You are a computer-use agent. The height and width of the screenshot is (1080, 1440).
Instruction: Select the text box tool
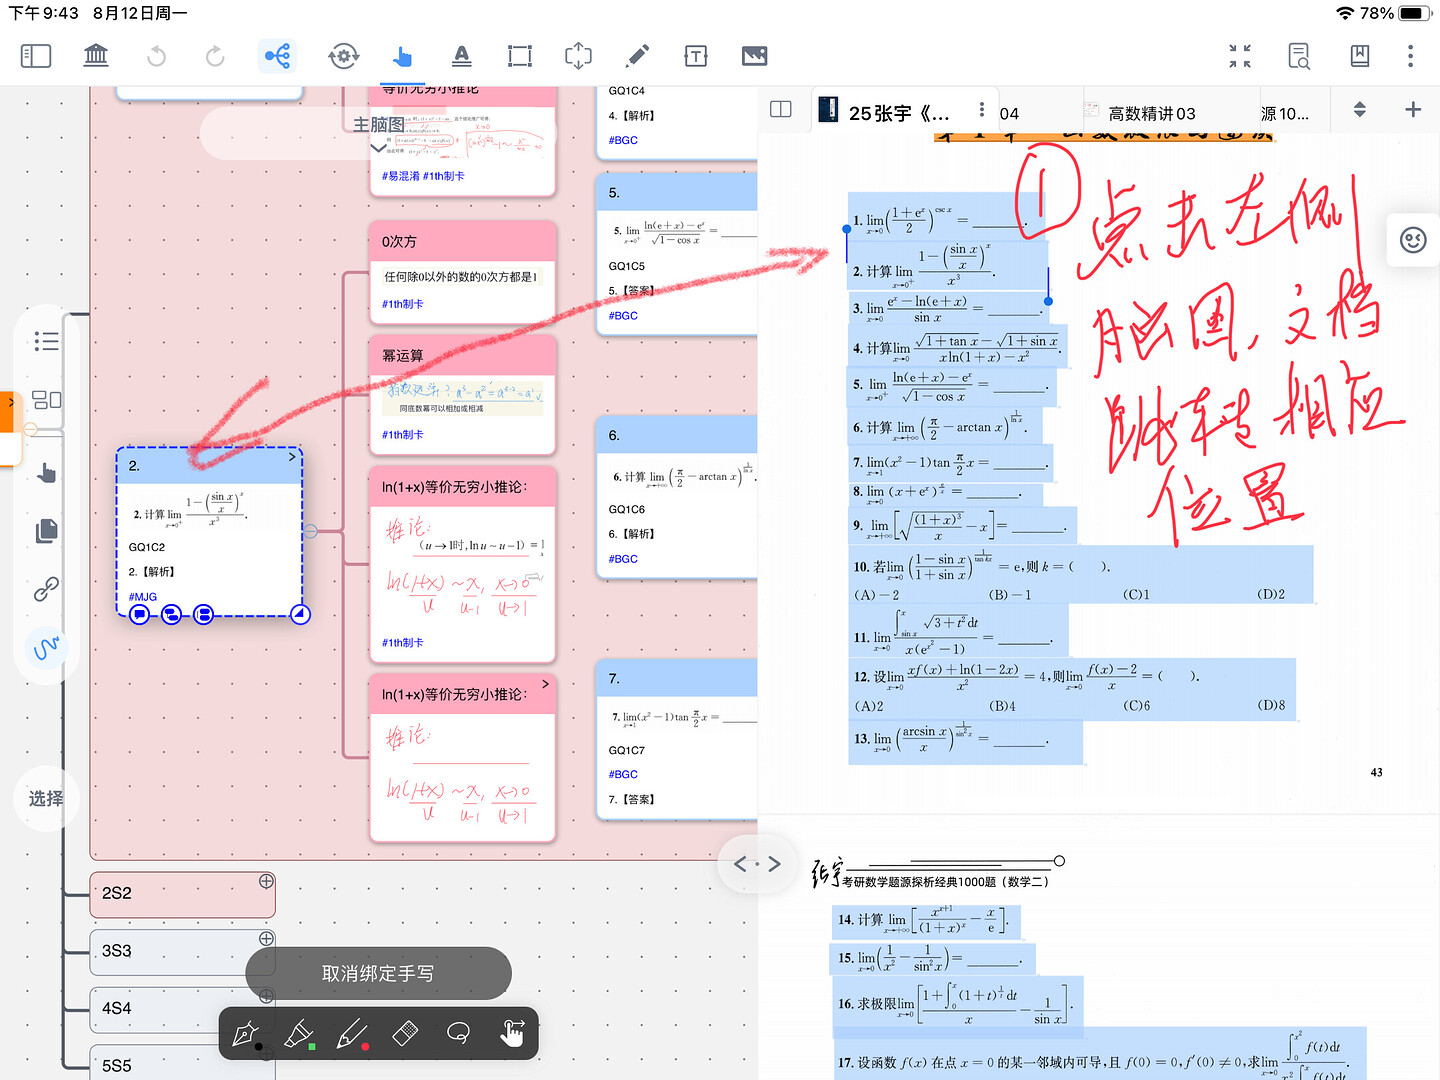point(696,56)
